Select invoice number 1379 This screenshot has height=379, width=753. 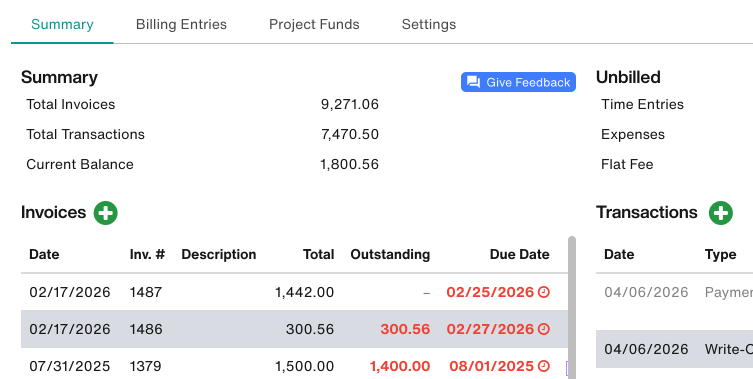pyautogui.click(x=146, y=366)
